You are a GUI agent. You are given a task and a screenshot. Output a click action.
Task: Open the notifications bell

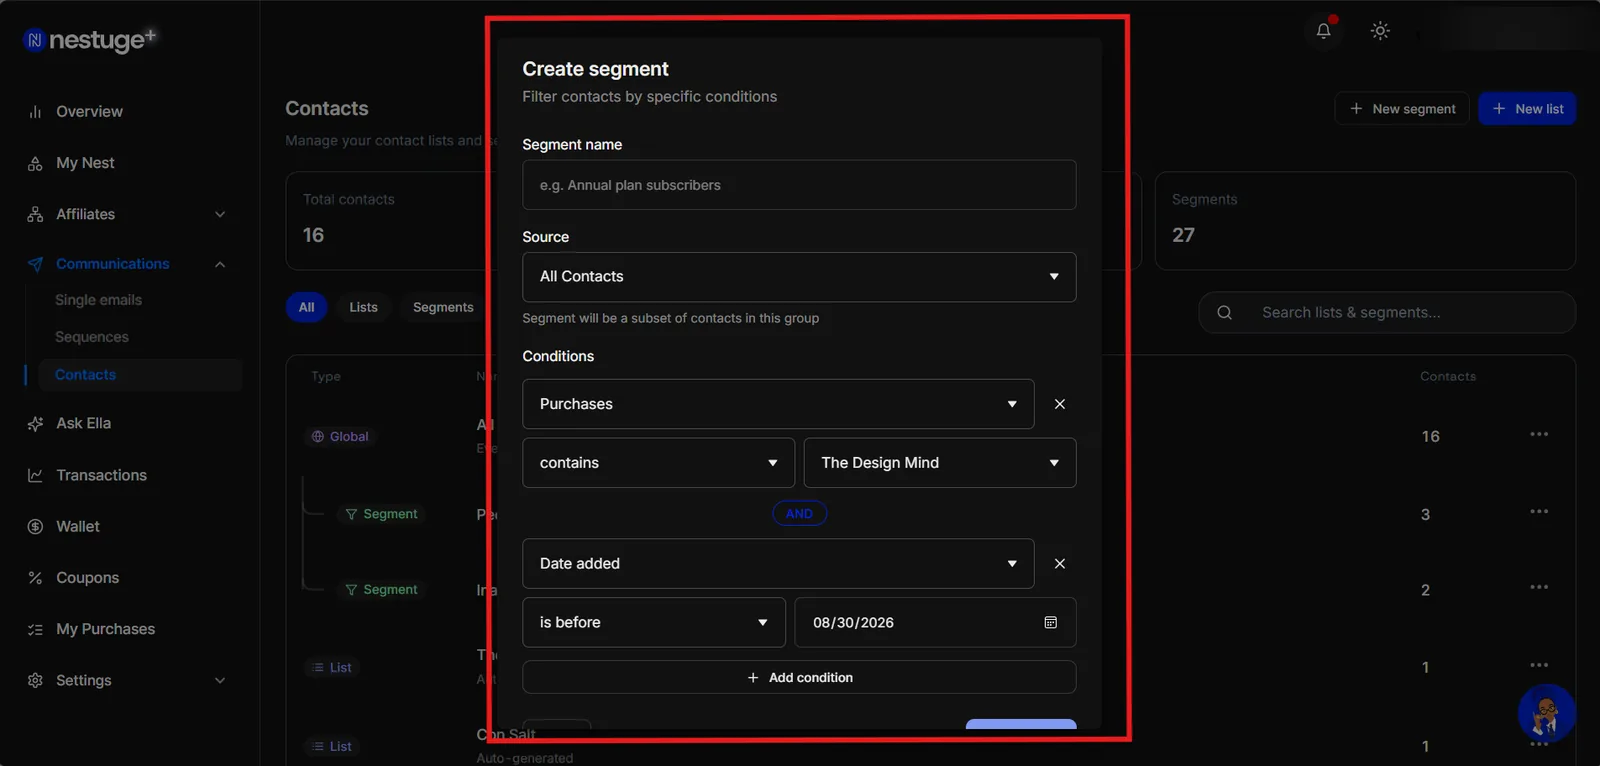pos(1323,31)
